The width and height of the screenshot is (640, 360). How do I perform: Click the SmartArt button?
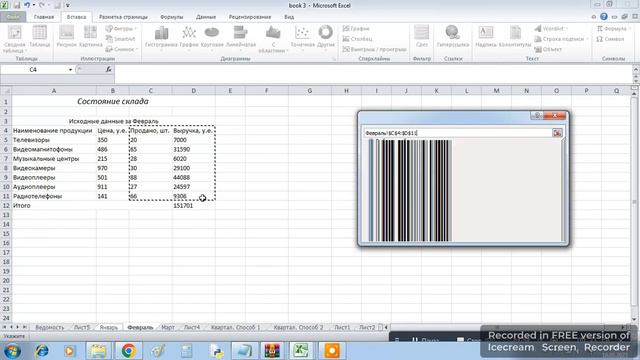click(x=120, y=39)
